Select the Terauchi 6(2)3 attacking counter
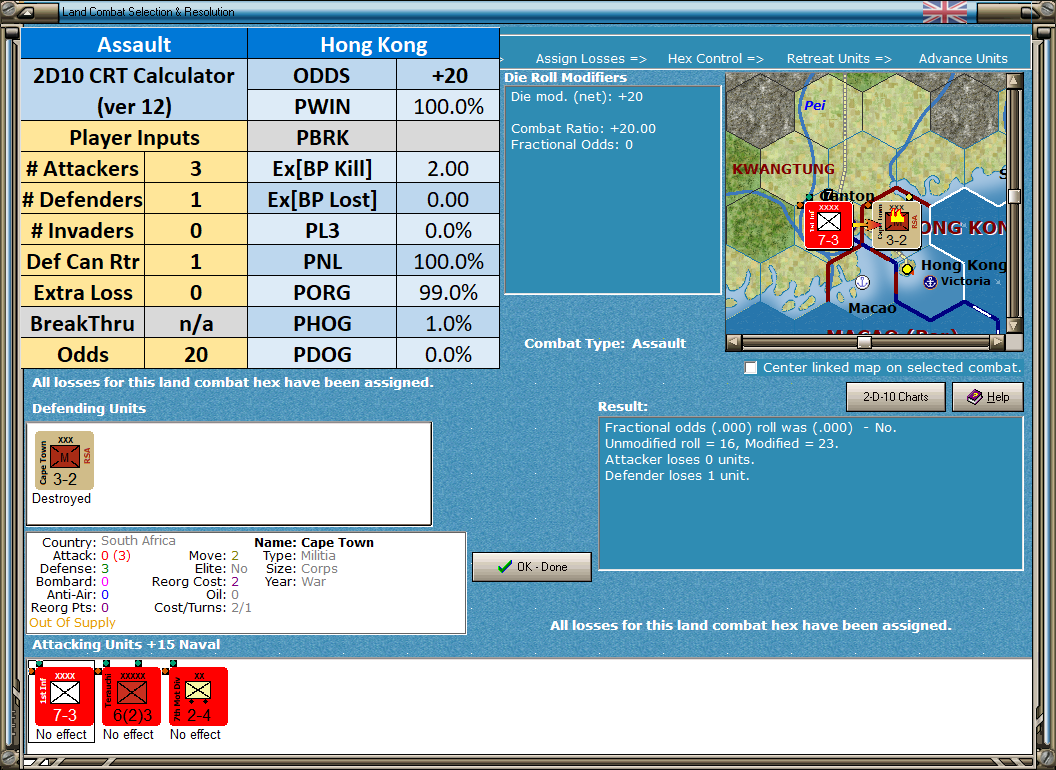Viewport: 1056px width, 770px height. point(130,697)
